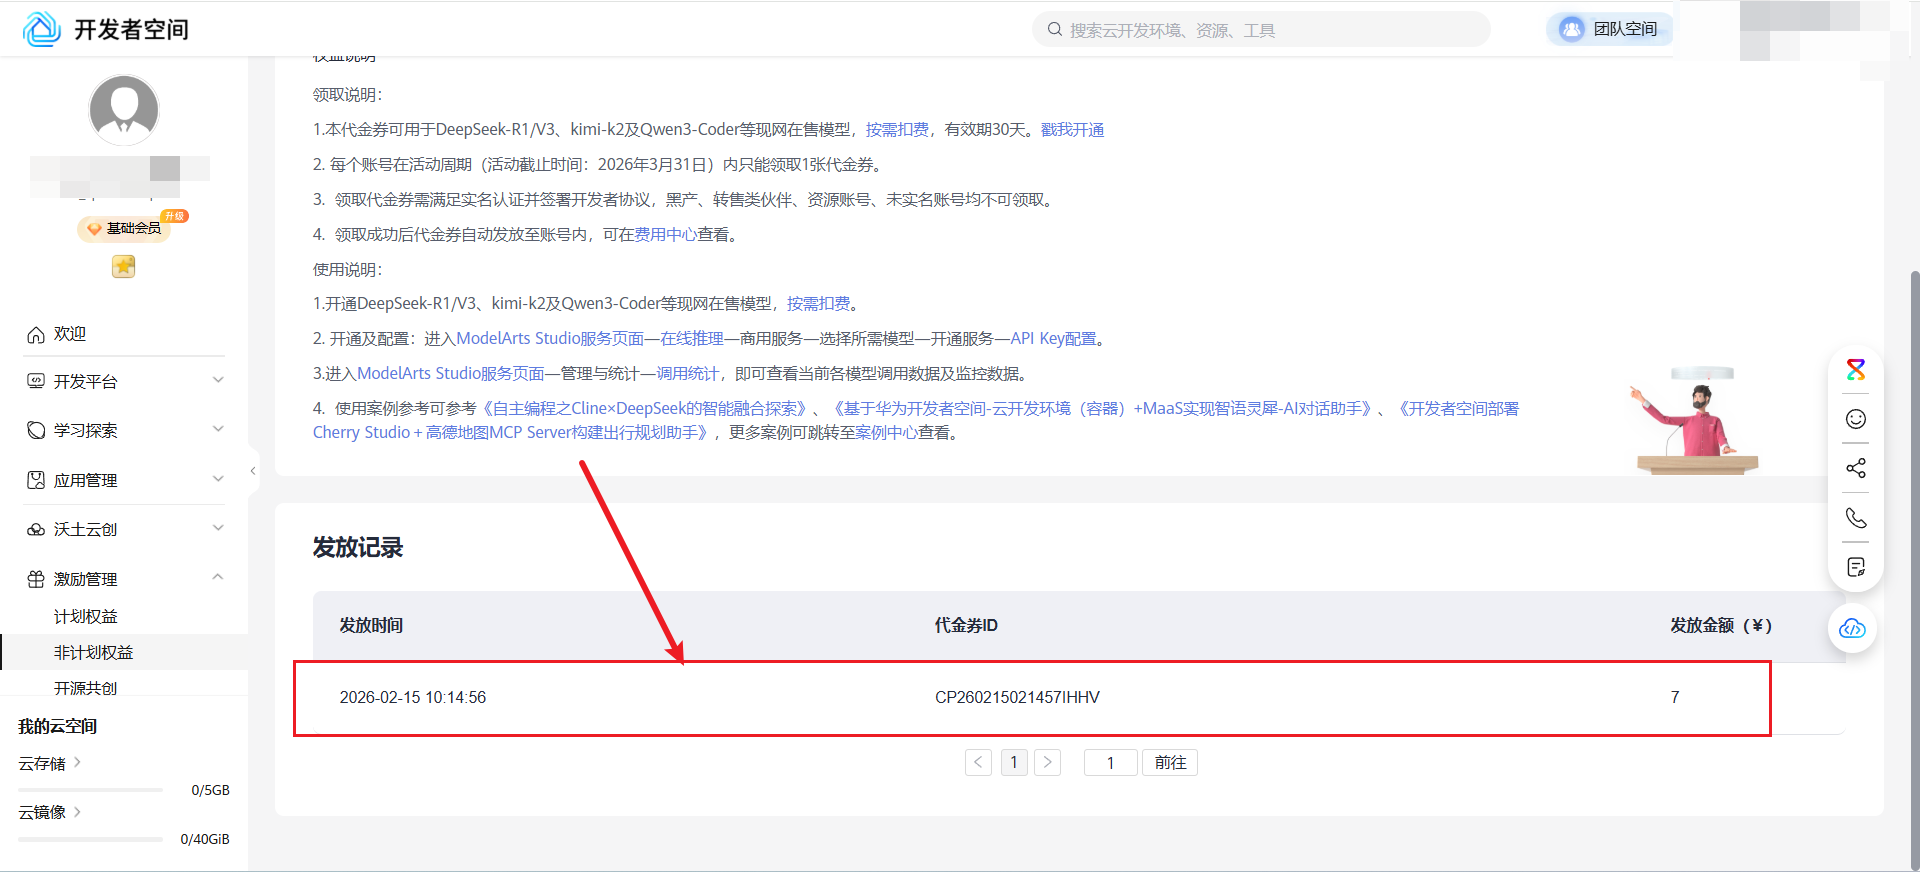Collapse the sidebar with the arrow handle

tap(253, 470)
